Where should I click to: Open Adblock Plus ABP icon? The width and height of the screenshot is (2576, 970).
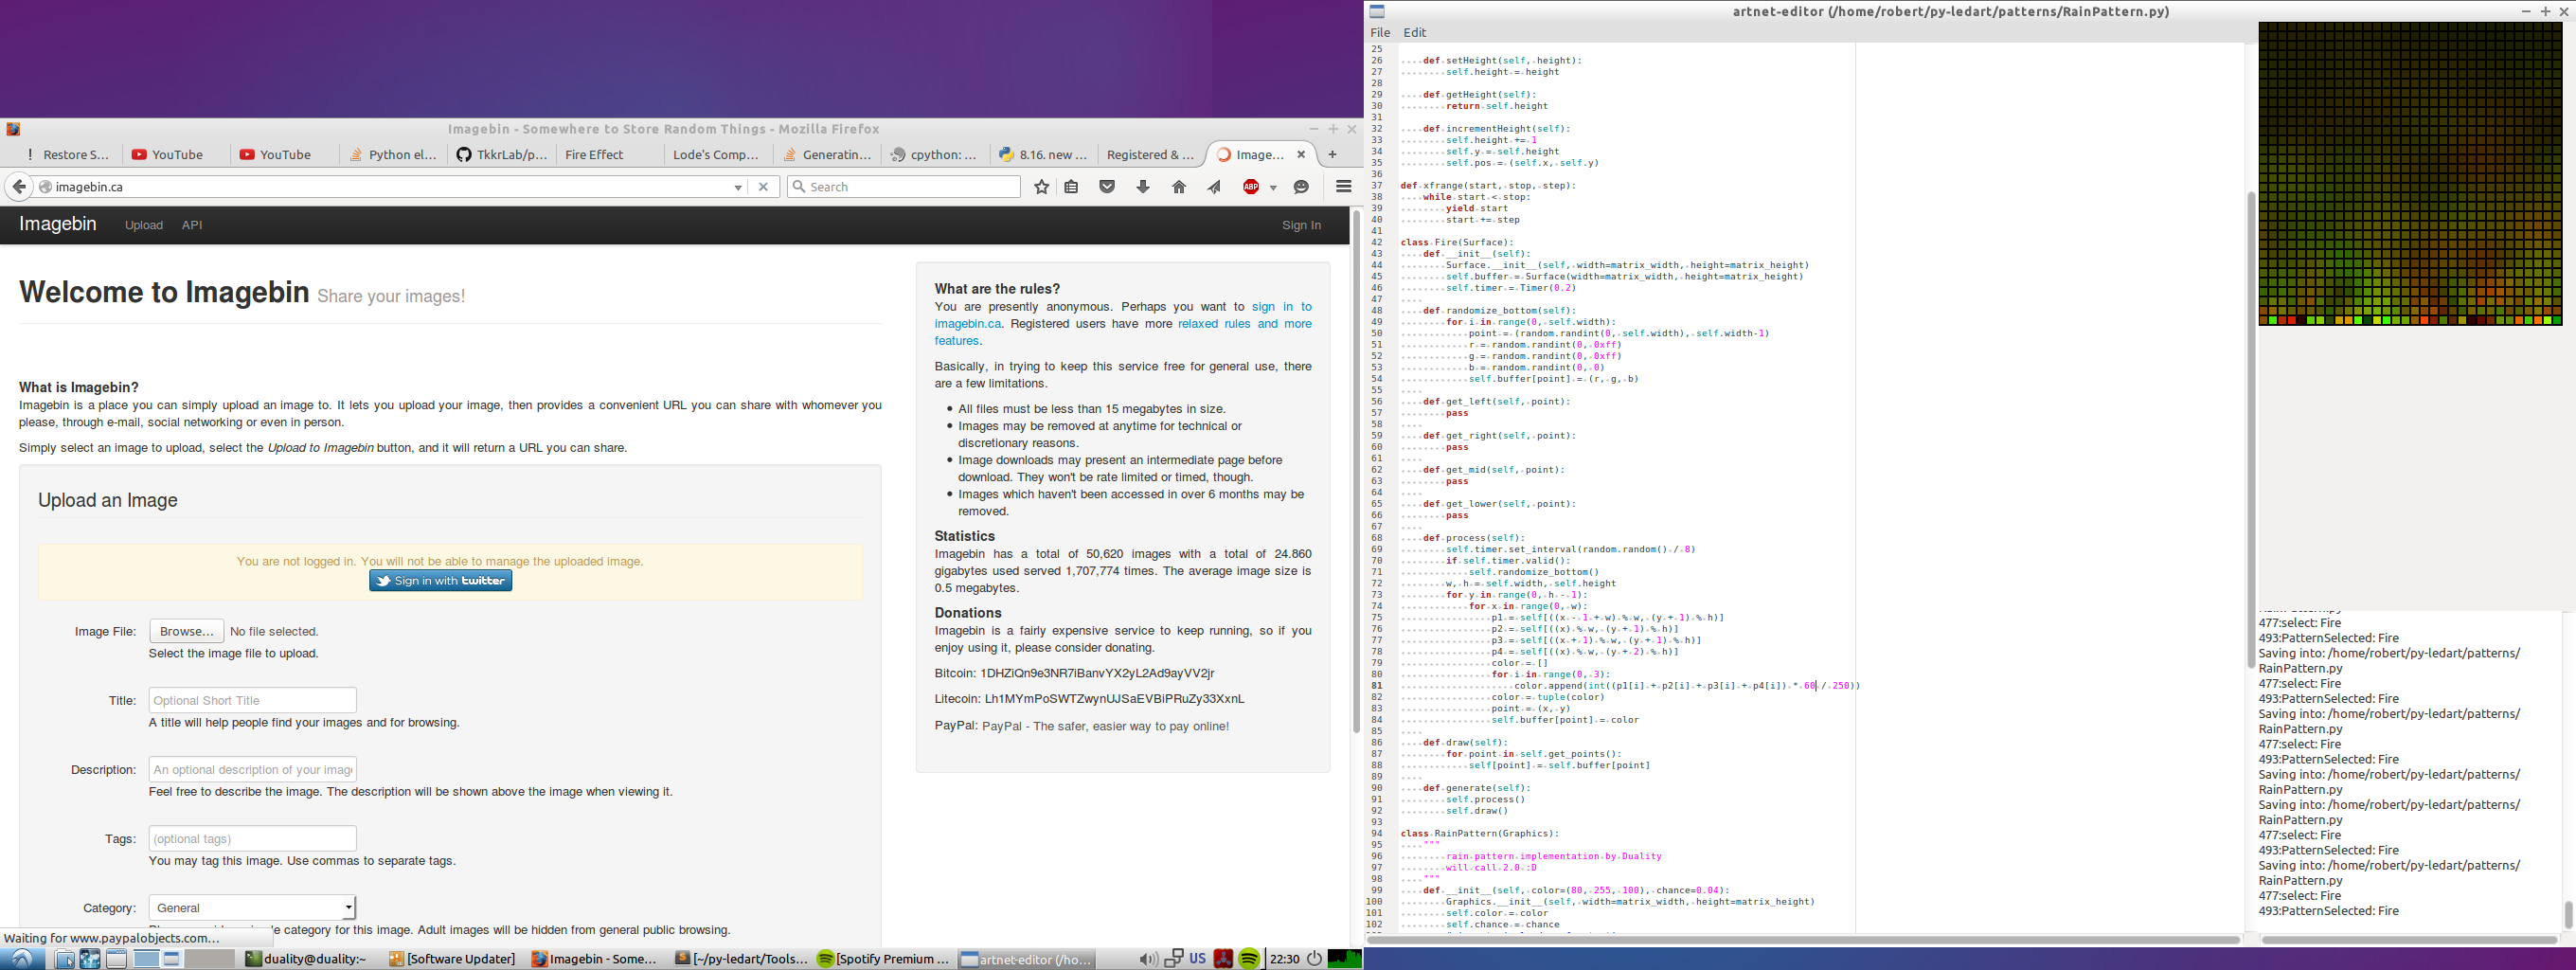1250,187
